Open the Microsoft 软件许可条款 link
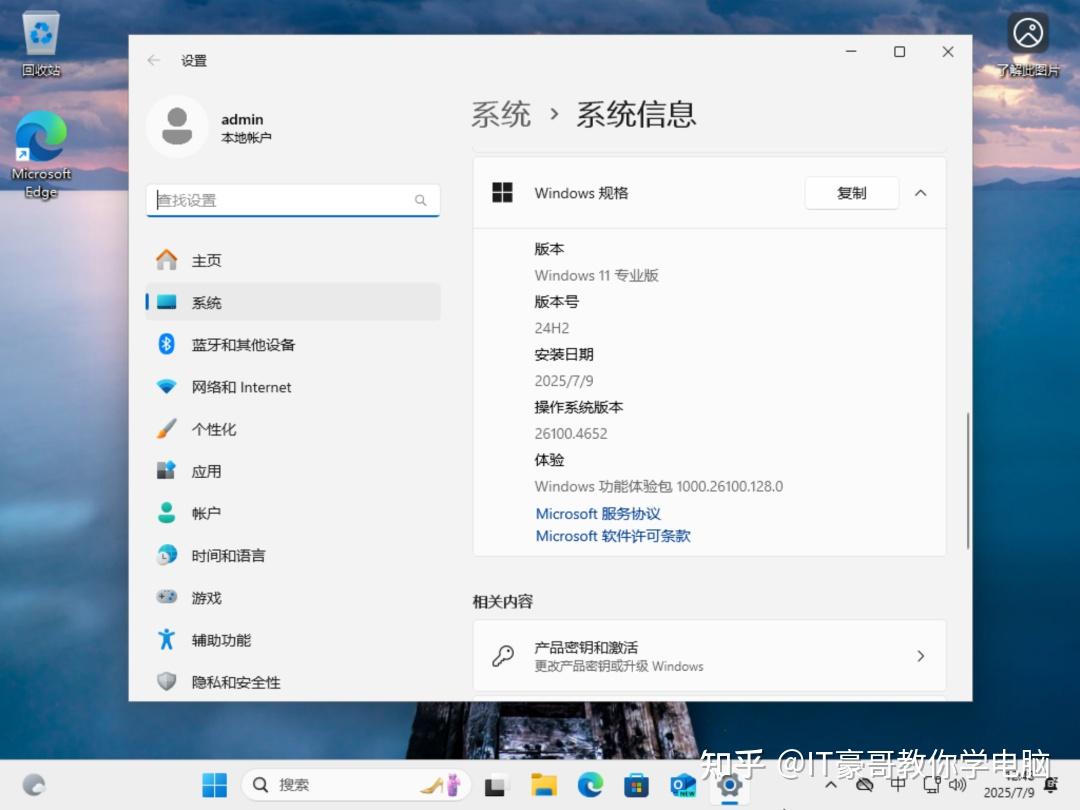The width and height of the screenshot is (1080, 810). click(x=615, y=536)
